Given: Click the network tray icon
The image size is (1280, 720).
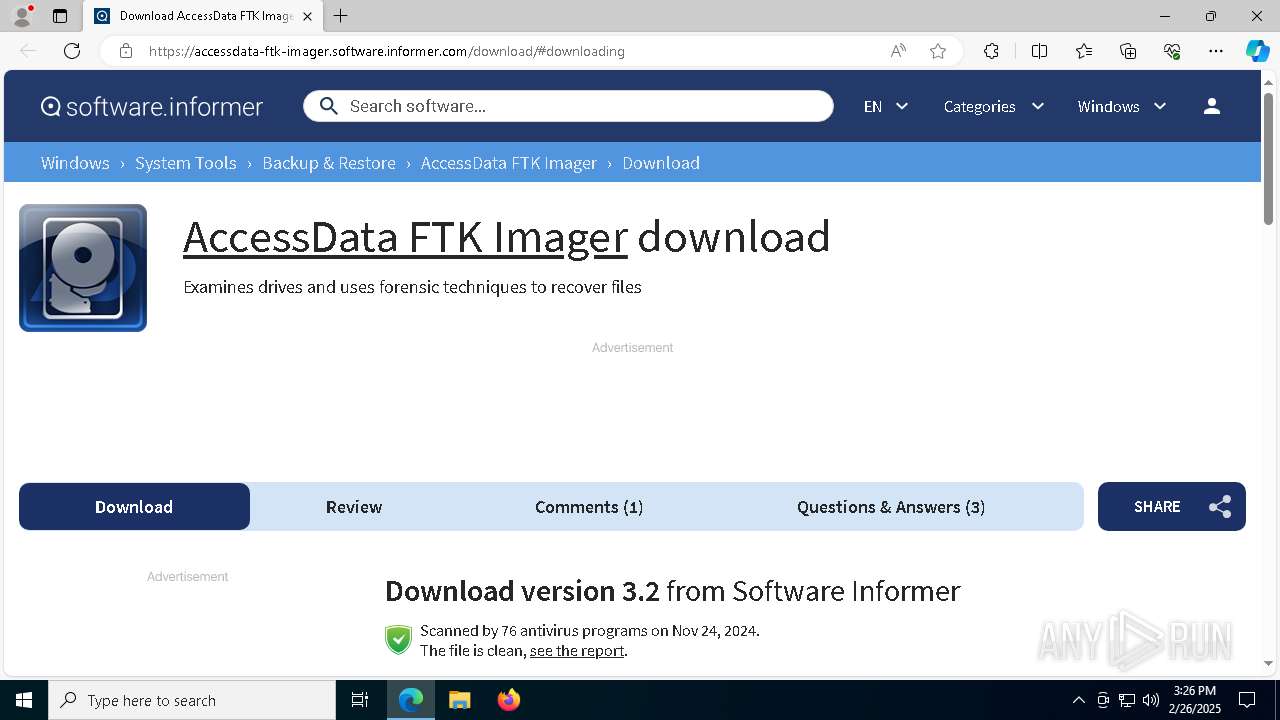Looking at the screenshot, I should pyautogui.click(x=1127, y=700).
